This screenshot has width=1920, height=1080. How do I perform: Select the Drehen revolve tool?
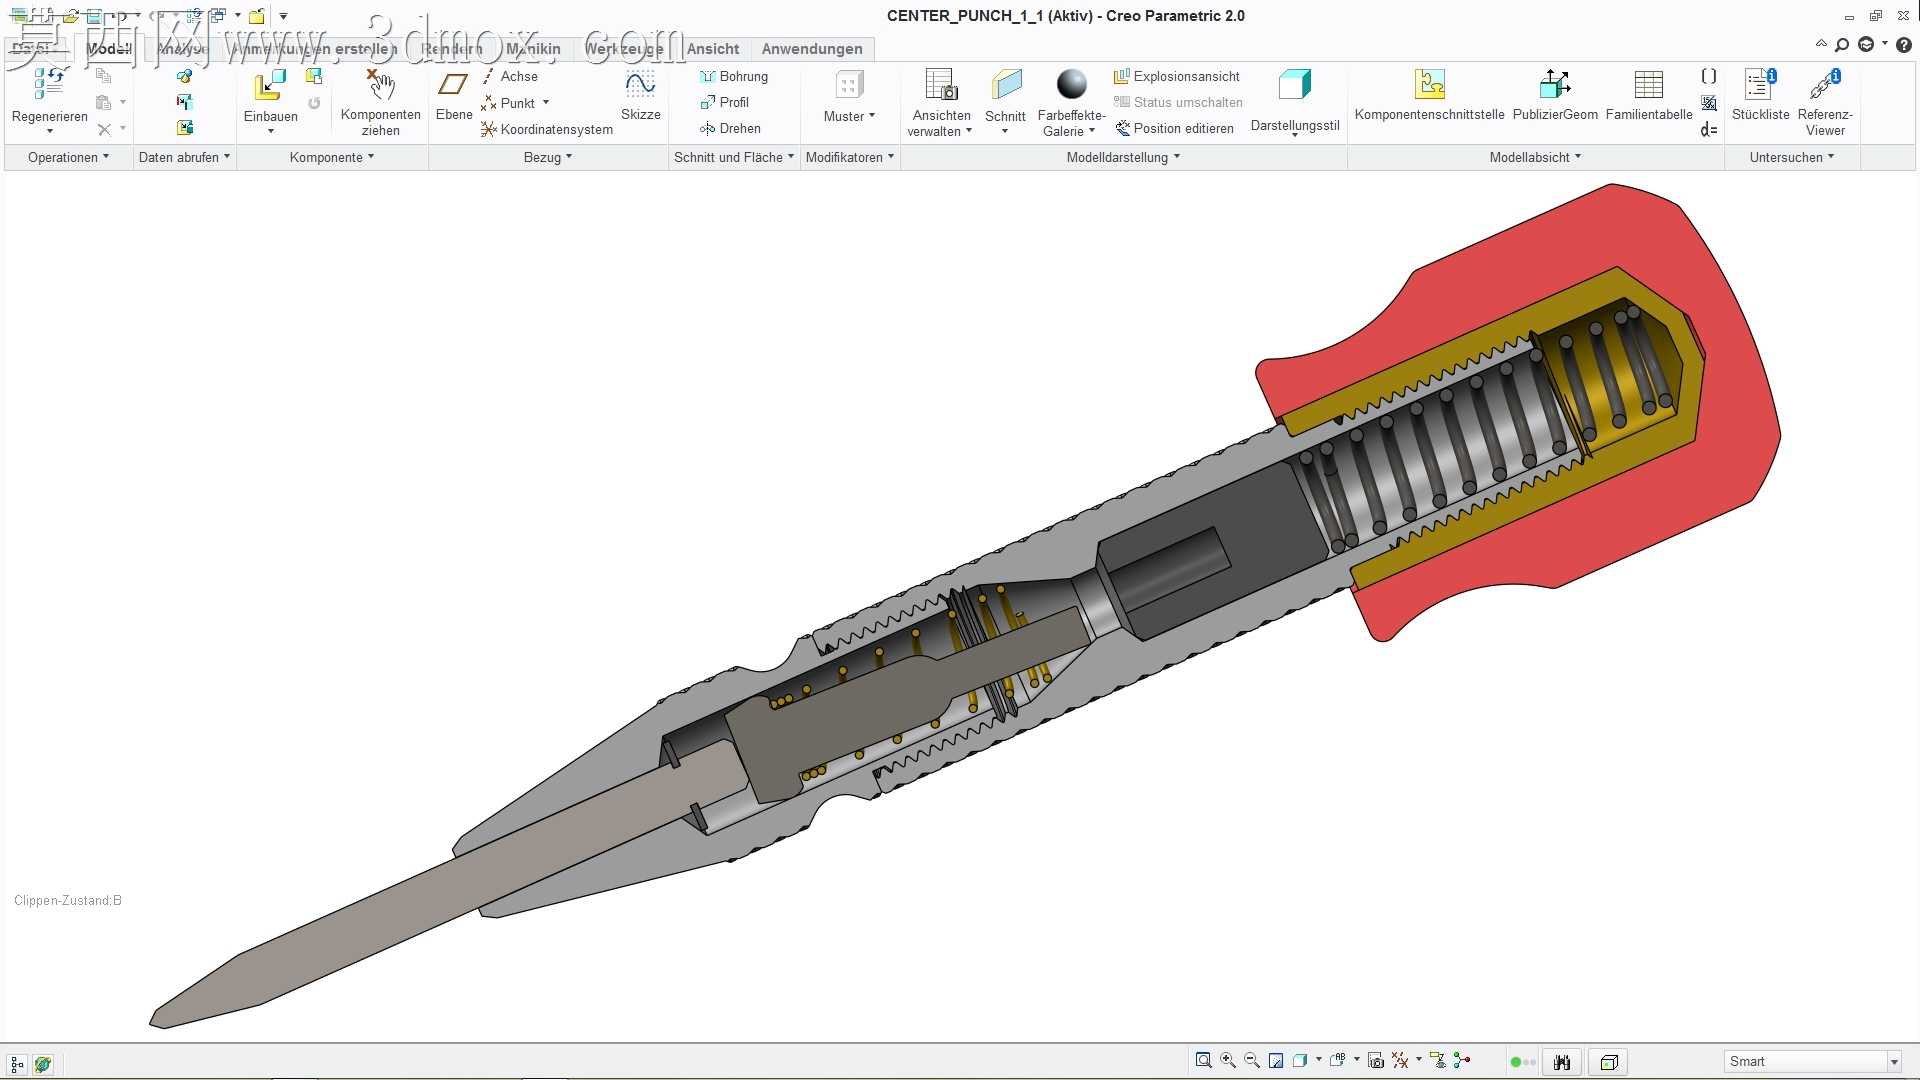pyautogui.click(x=731, y=128)
